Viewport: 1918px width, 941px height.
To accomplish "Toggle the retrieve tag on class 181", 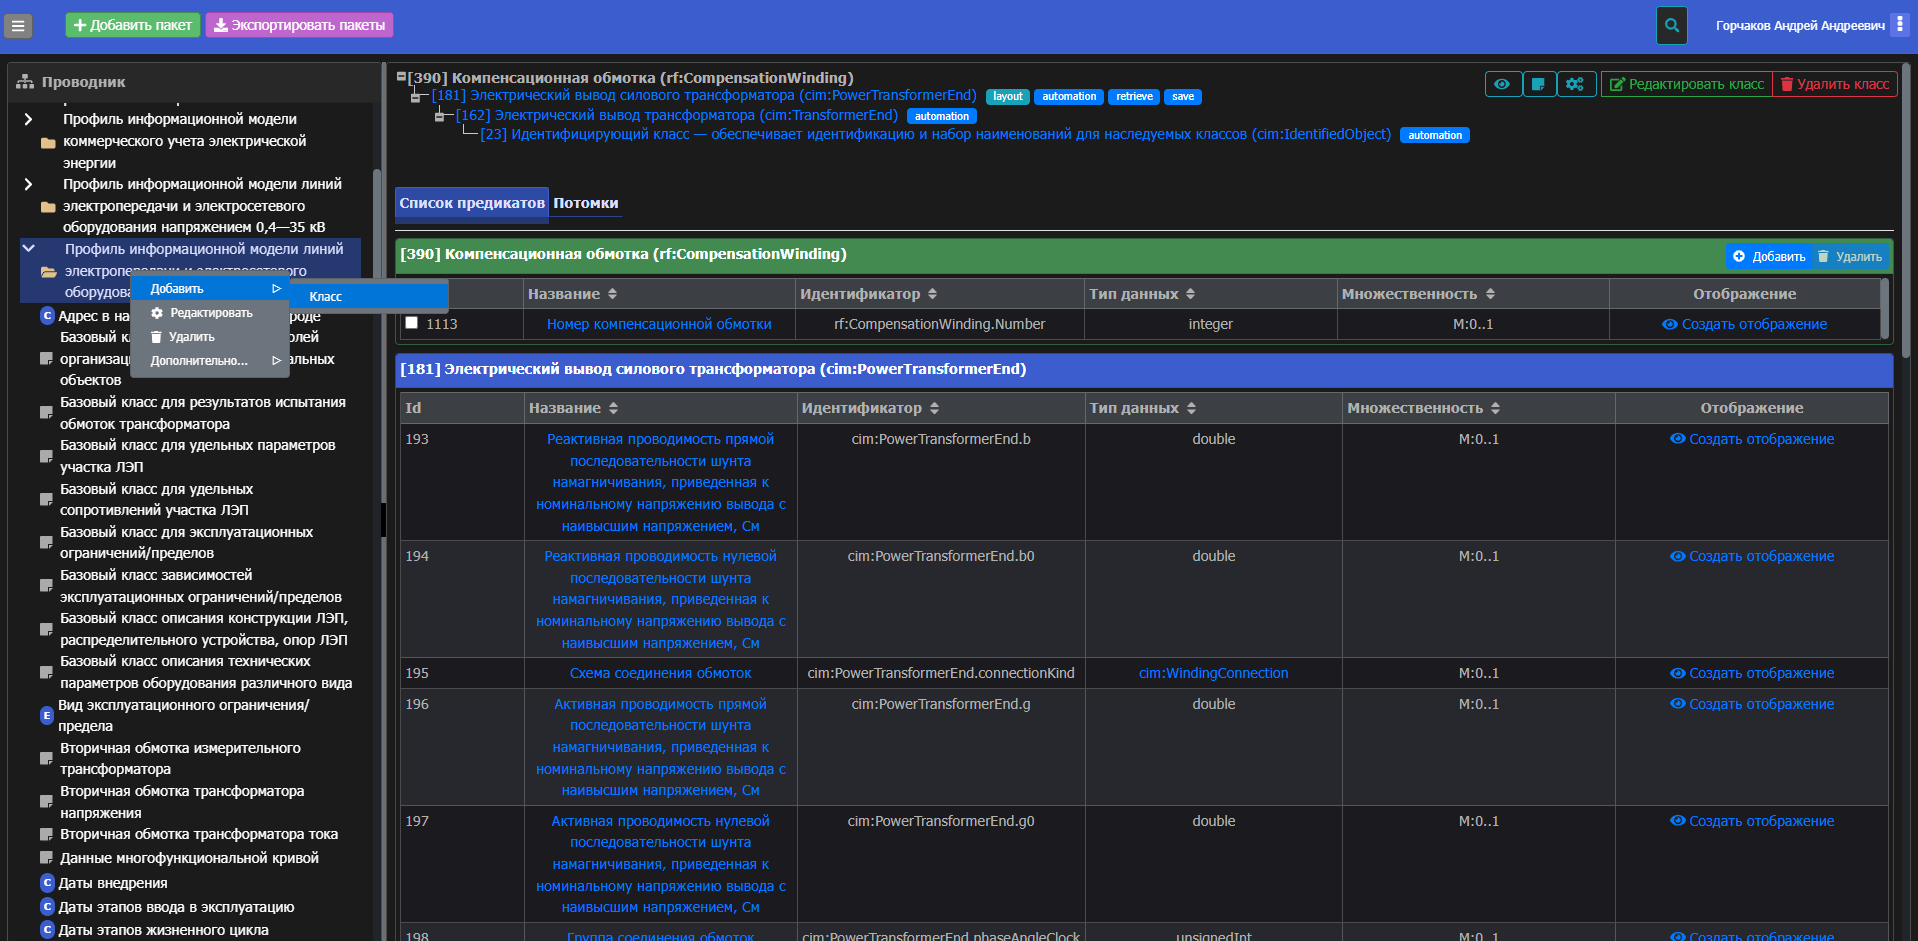I will tap(1134, 97).
